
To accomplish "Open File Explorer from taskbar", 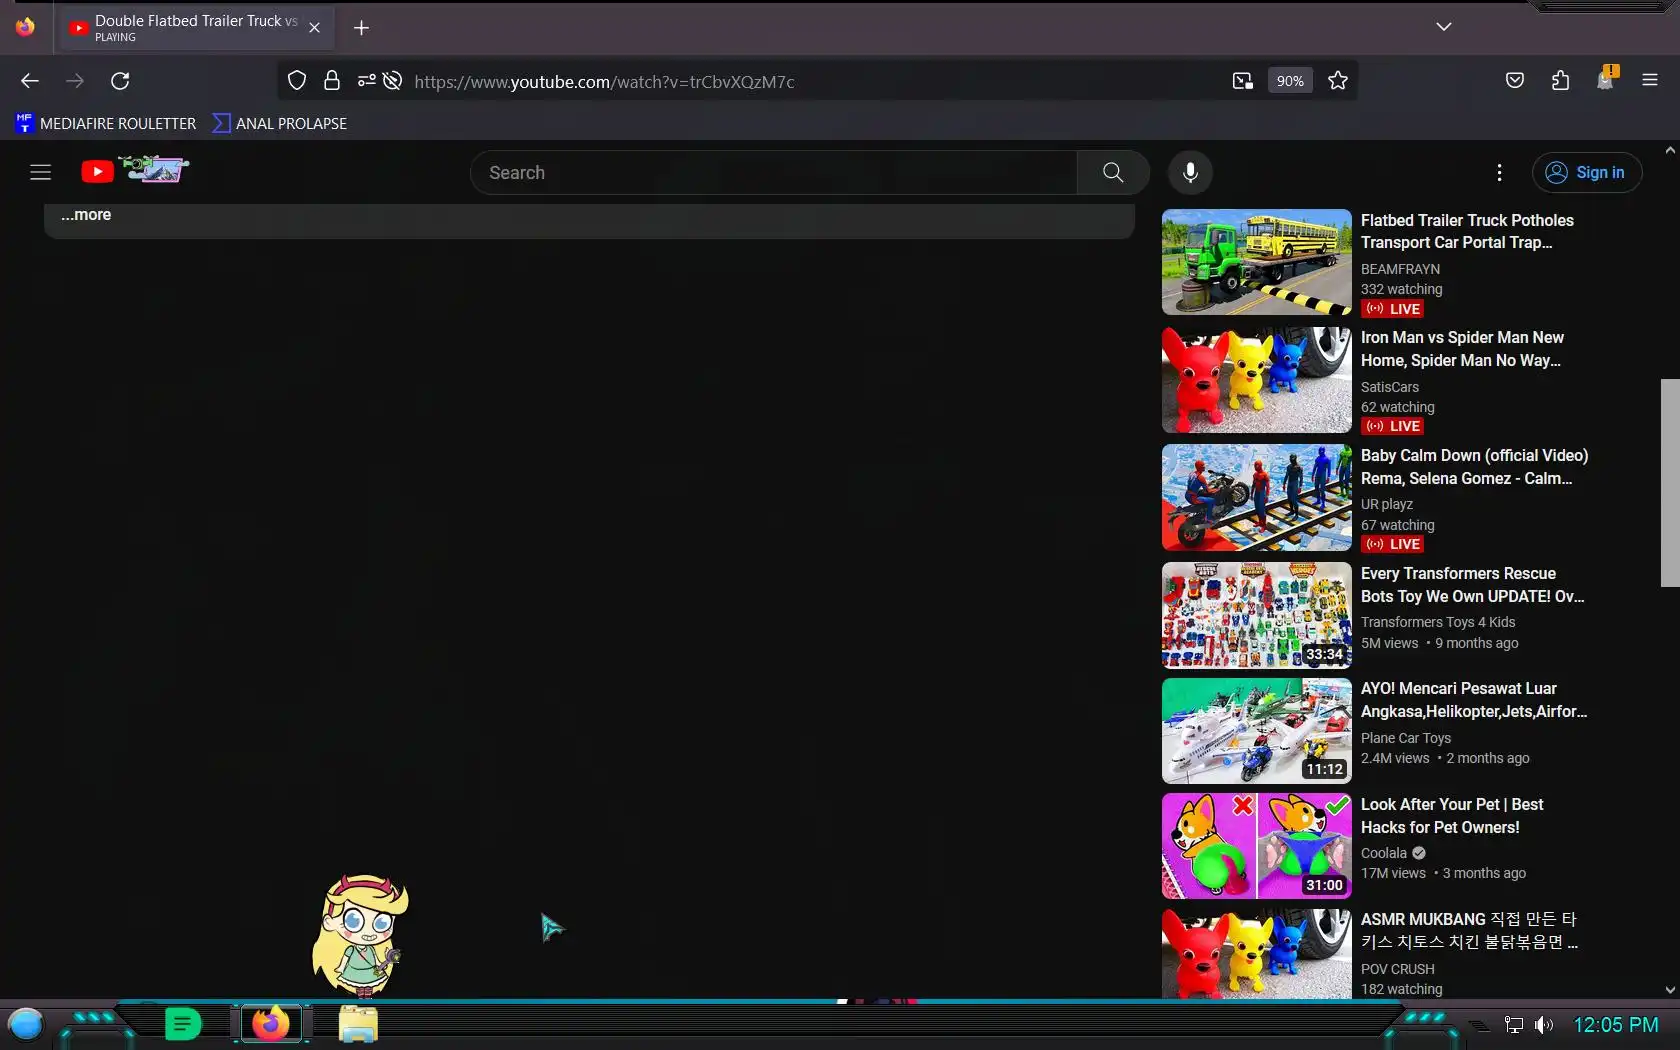I will click(357, 1024).
